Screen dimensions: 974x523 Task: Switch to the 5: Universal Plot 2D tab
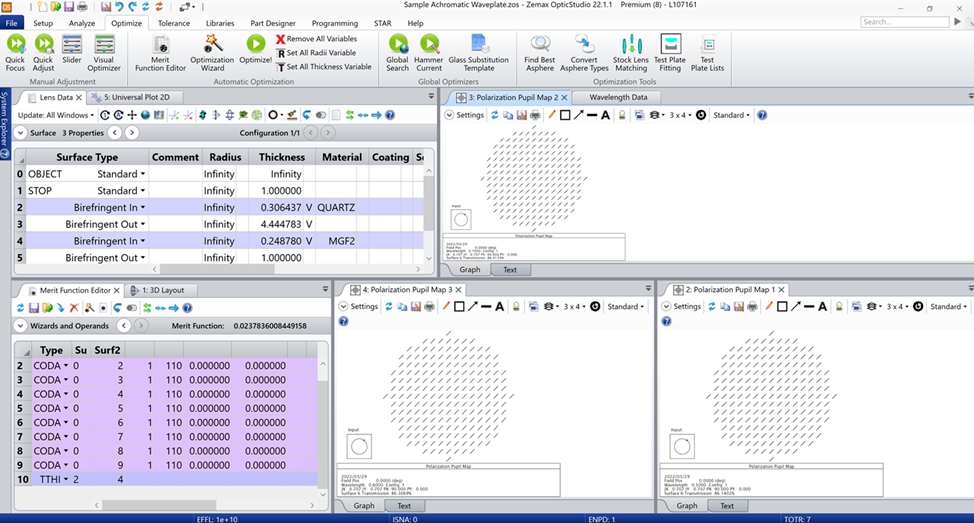tap(134, 97)
